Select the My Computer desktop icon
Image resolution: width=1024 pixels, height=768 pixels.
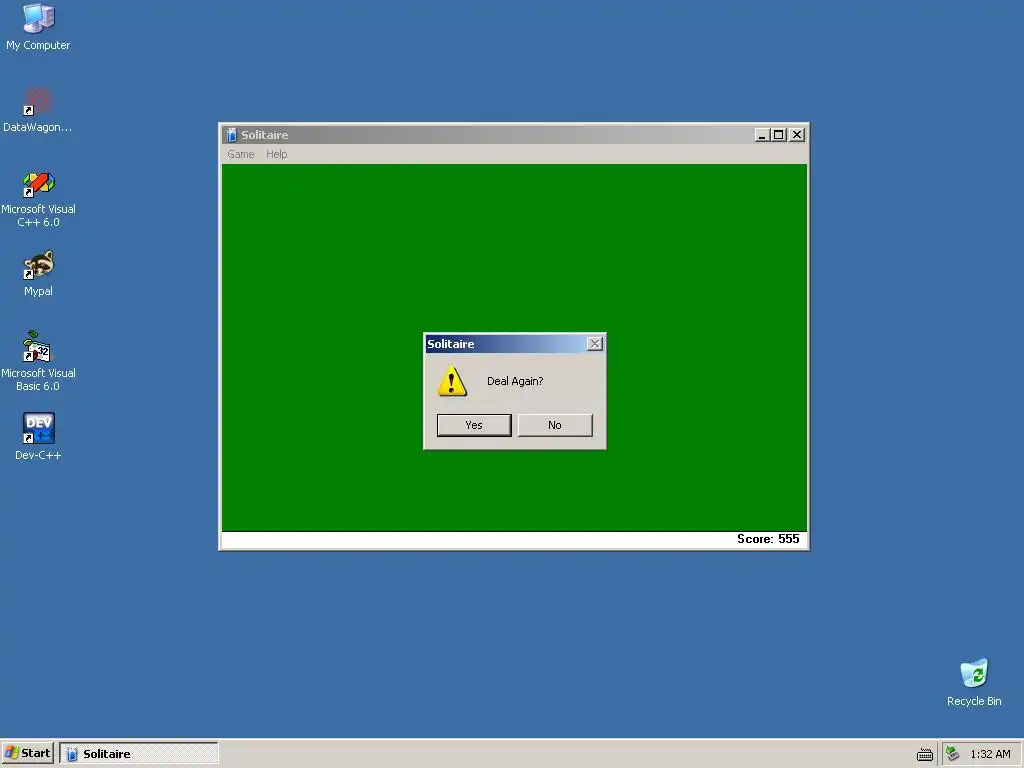point(38,27)
